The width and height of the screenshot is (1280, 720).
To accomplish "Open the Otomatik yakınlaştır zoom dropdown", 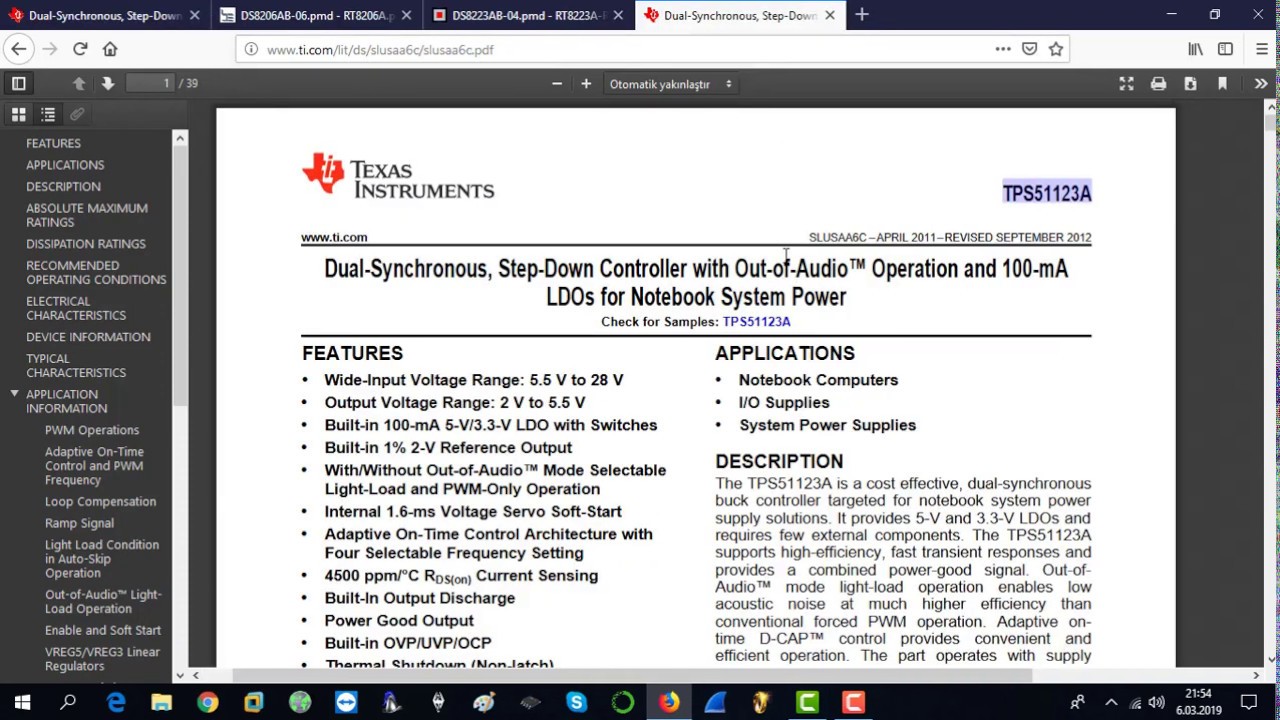I will coord(671,84).
